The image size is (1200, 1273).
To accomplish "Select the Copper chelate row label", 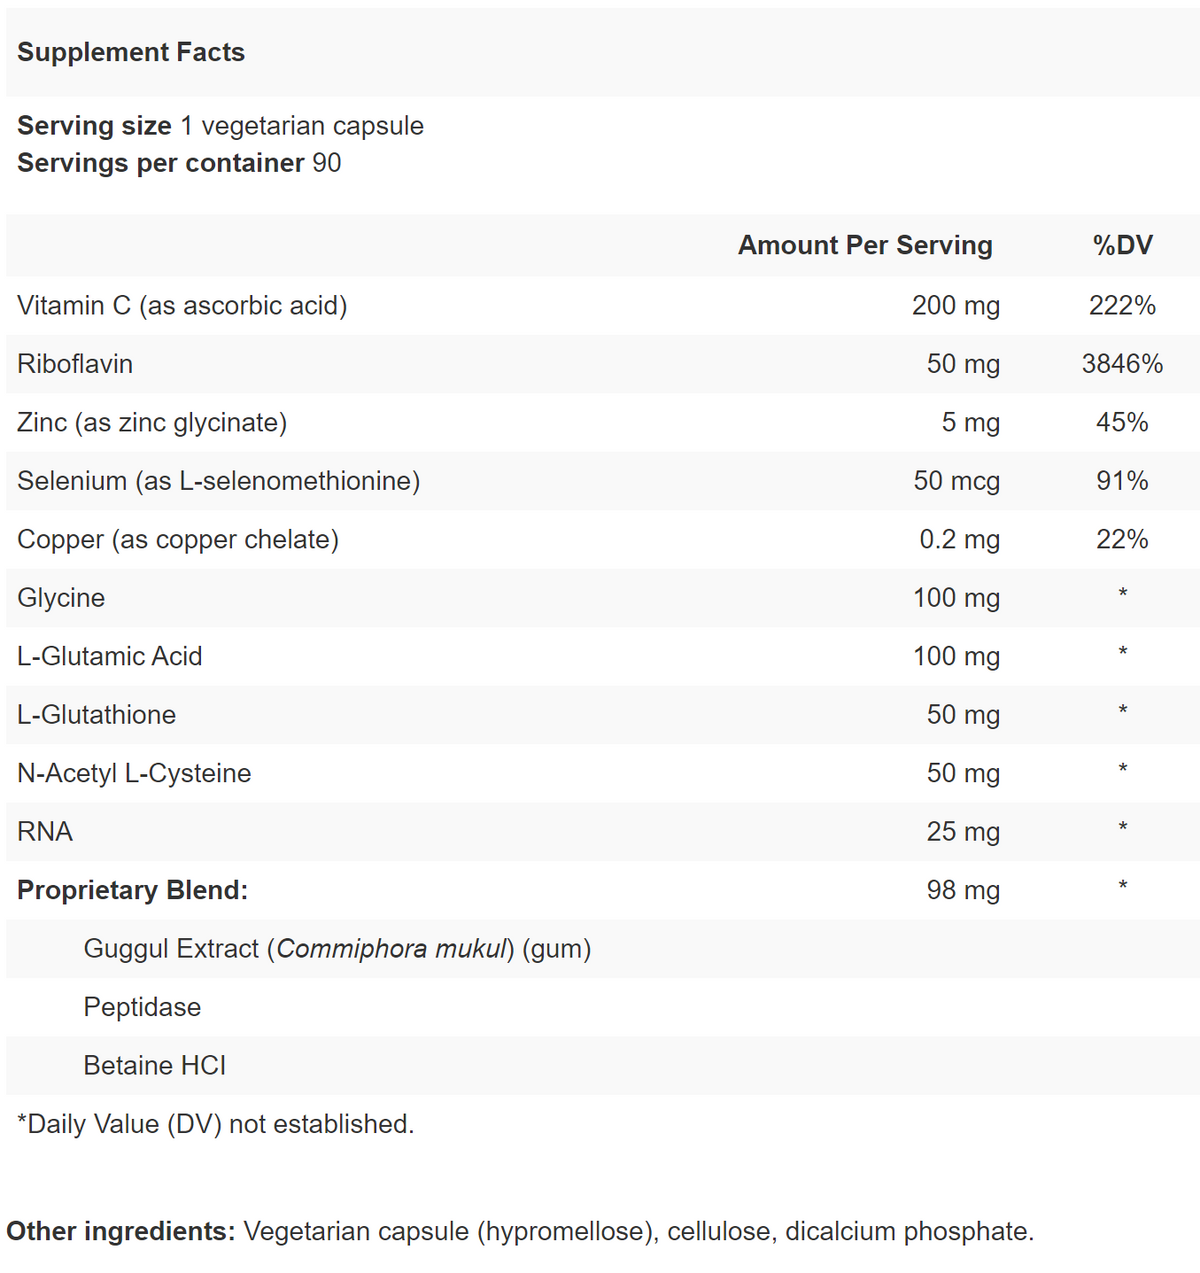I will tap(178, 539).
